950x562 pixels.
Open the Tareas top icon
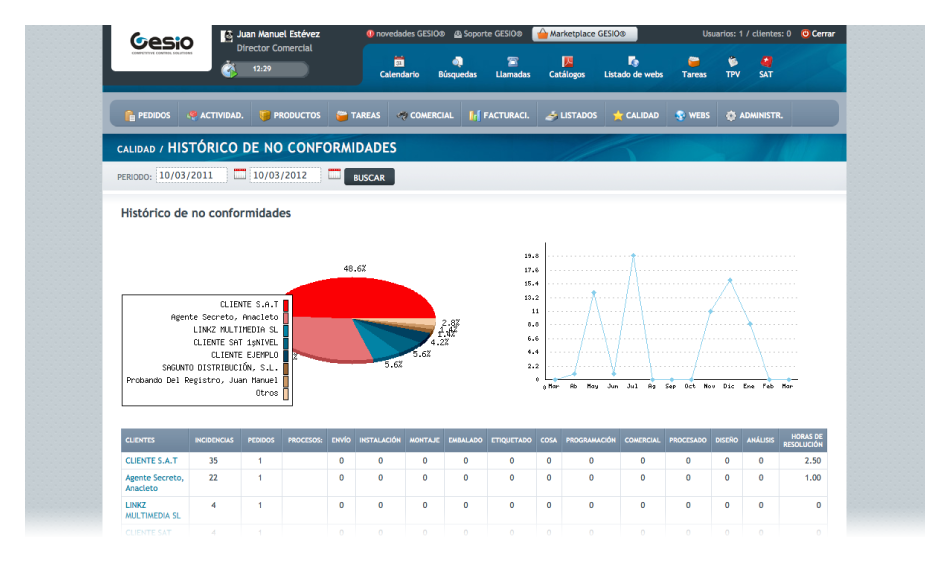[x=694, y=62]
